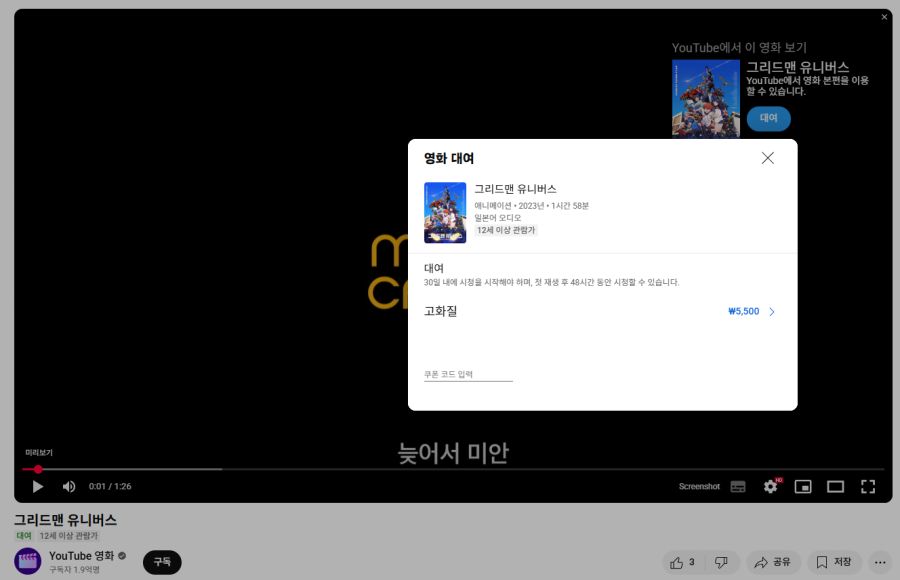Mute the video with speaker icon
900x580 pixels.
68,486
